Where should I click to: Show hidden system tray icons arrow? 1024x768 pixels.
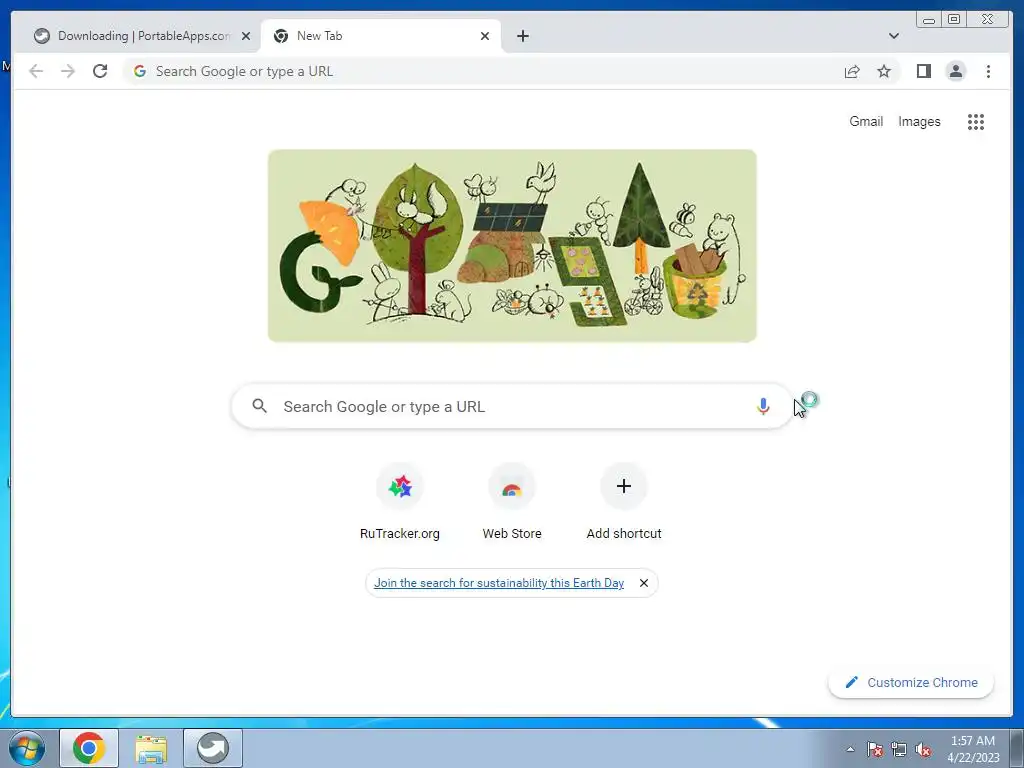tap(850, 749)
